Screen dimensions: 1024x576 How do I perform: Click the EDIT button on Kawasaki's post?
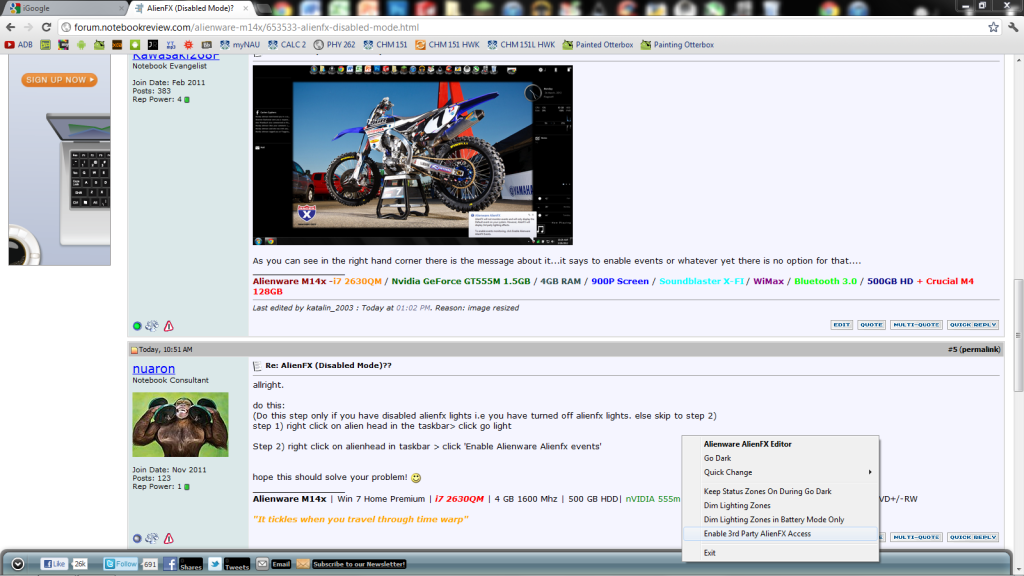(841, 325)
